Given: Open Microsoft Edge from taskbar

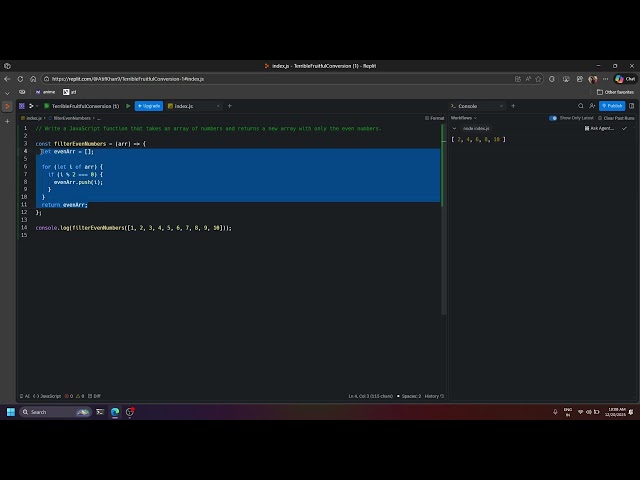Looking at the screenshot, I should tap(115, 412).
